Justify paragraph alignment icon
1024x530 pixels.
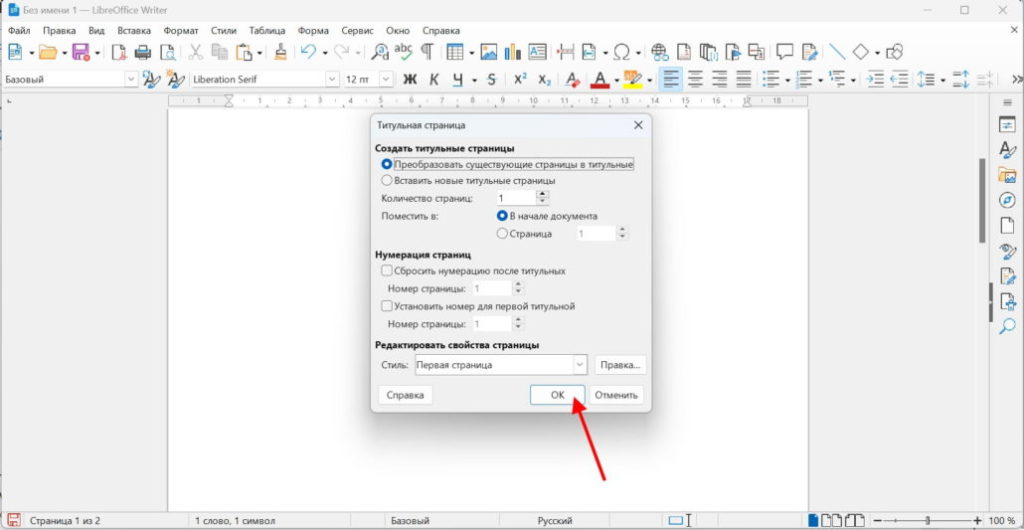point(743,80)
